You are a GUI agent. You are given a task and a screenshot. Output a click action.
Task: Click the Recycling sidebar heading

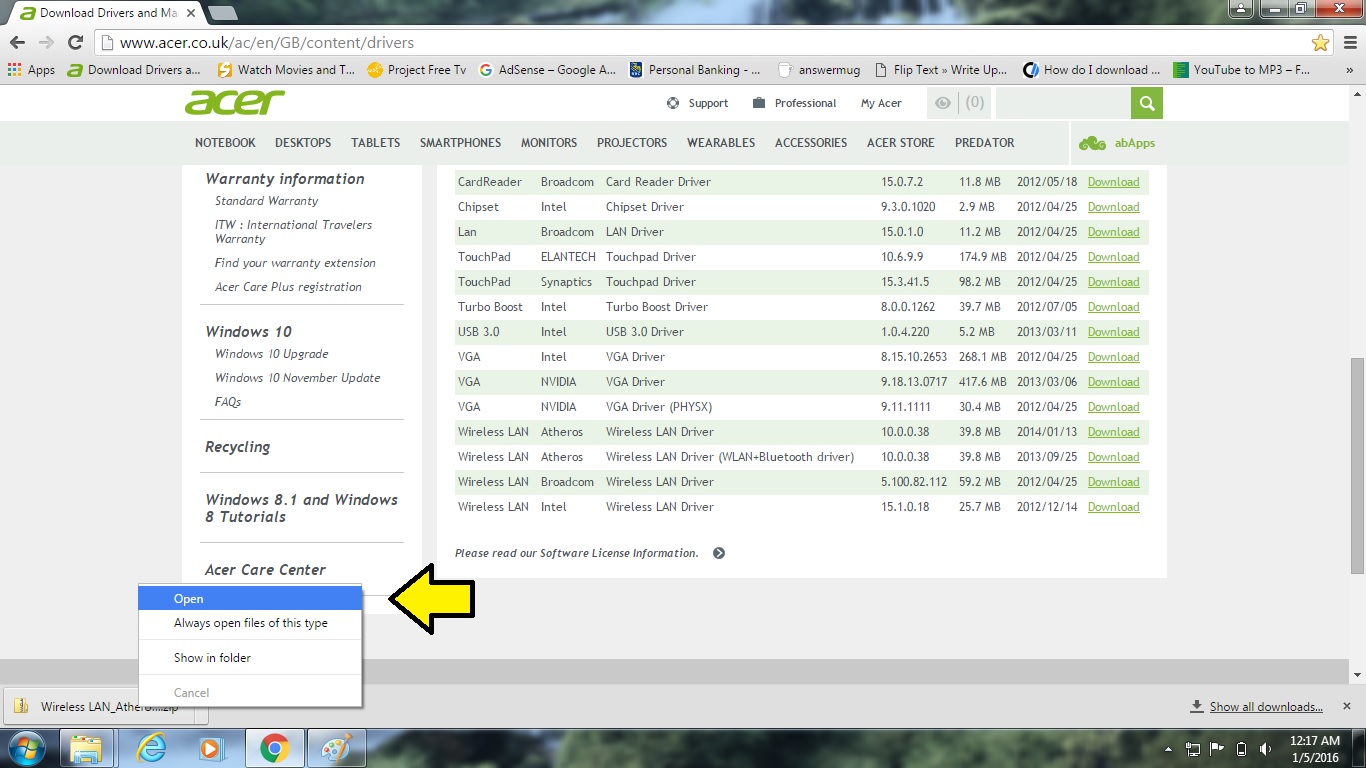point(237,447)
